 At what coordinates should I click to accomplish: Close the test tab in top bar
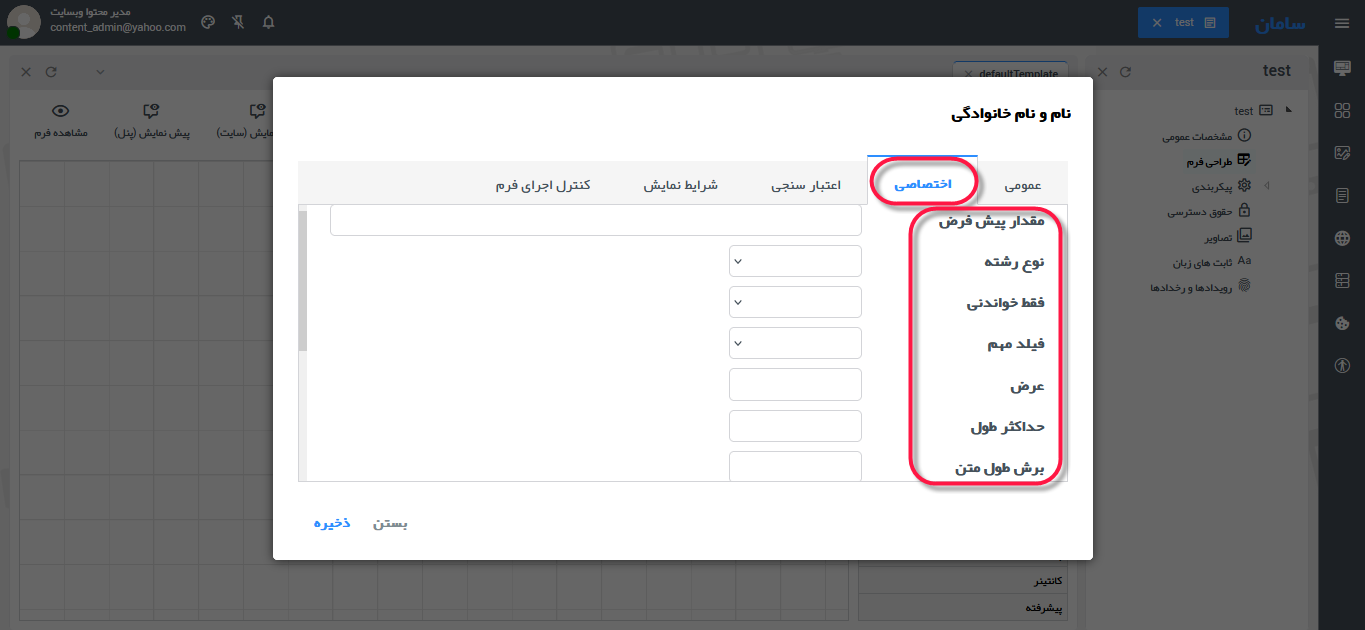coord(1157,22)
